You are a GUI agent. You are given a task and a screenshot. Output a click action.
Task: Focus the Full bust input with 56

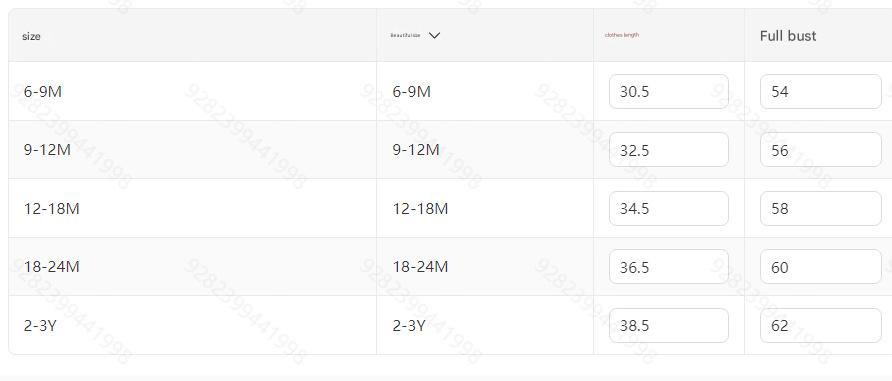point(820,150)
